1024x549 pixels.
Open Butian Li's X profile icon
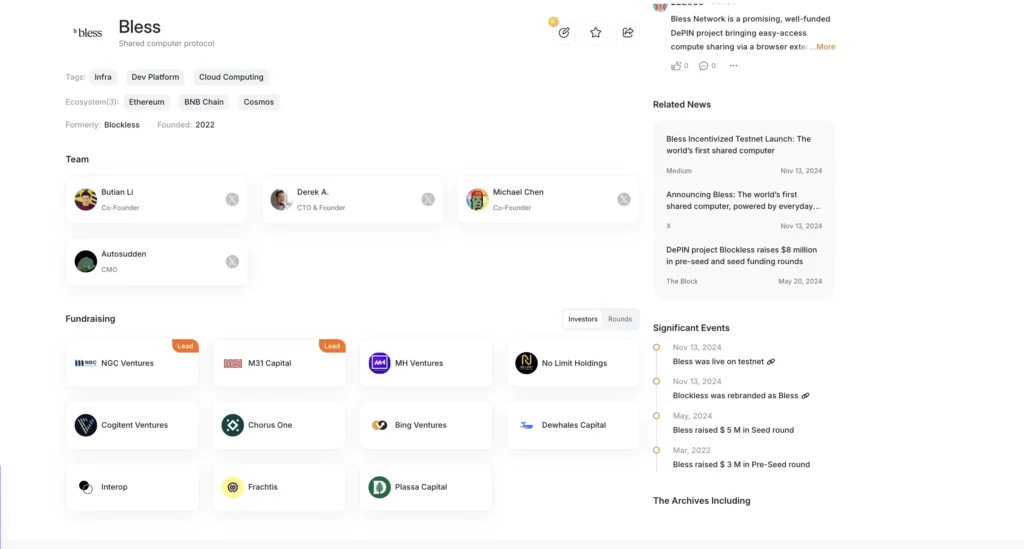click(x=232, y=199)
